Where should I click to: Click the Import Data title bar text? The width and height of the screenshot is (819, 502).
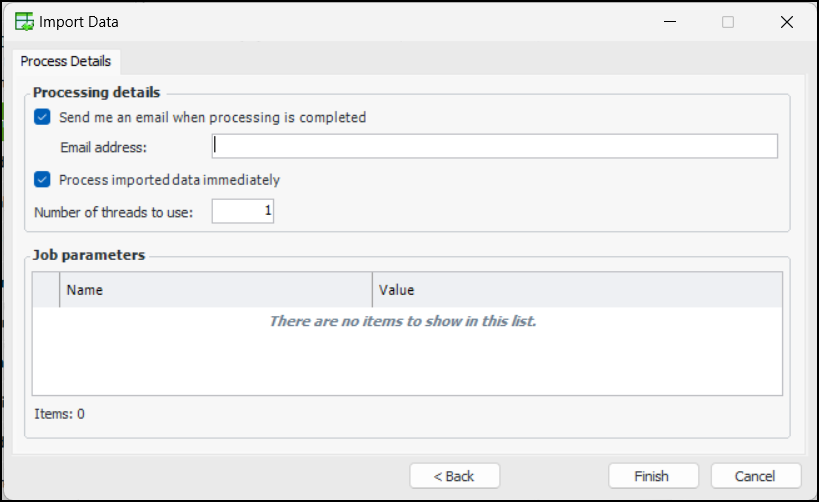coord(78,22)
